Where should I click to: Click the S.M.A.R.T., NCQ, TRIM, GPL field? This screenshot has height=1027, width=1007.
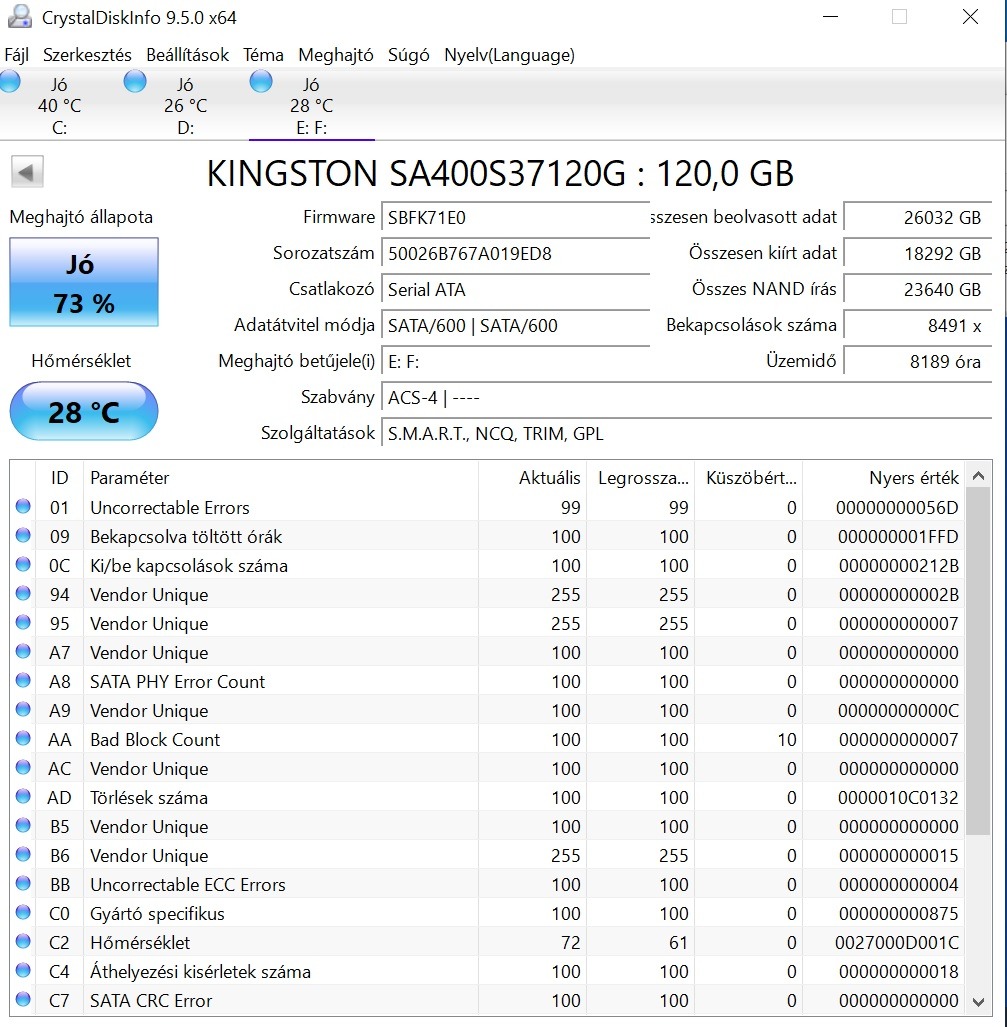(687, 434)
